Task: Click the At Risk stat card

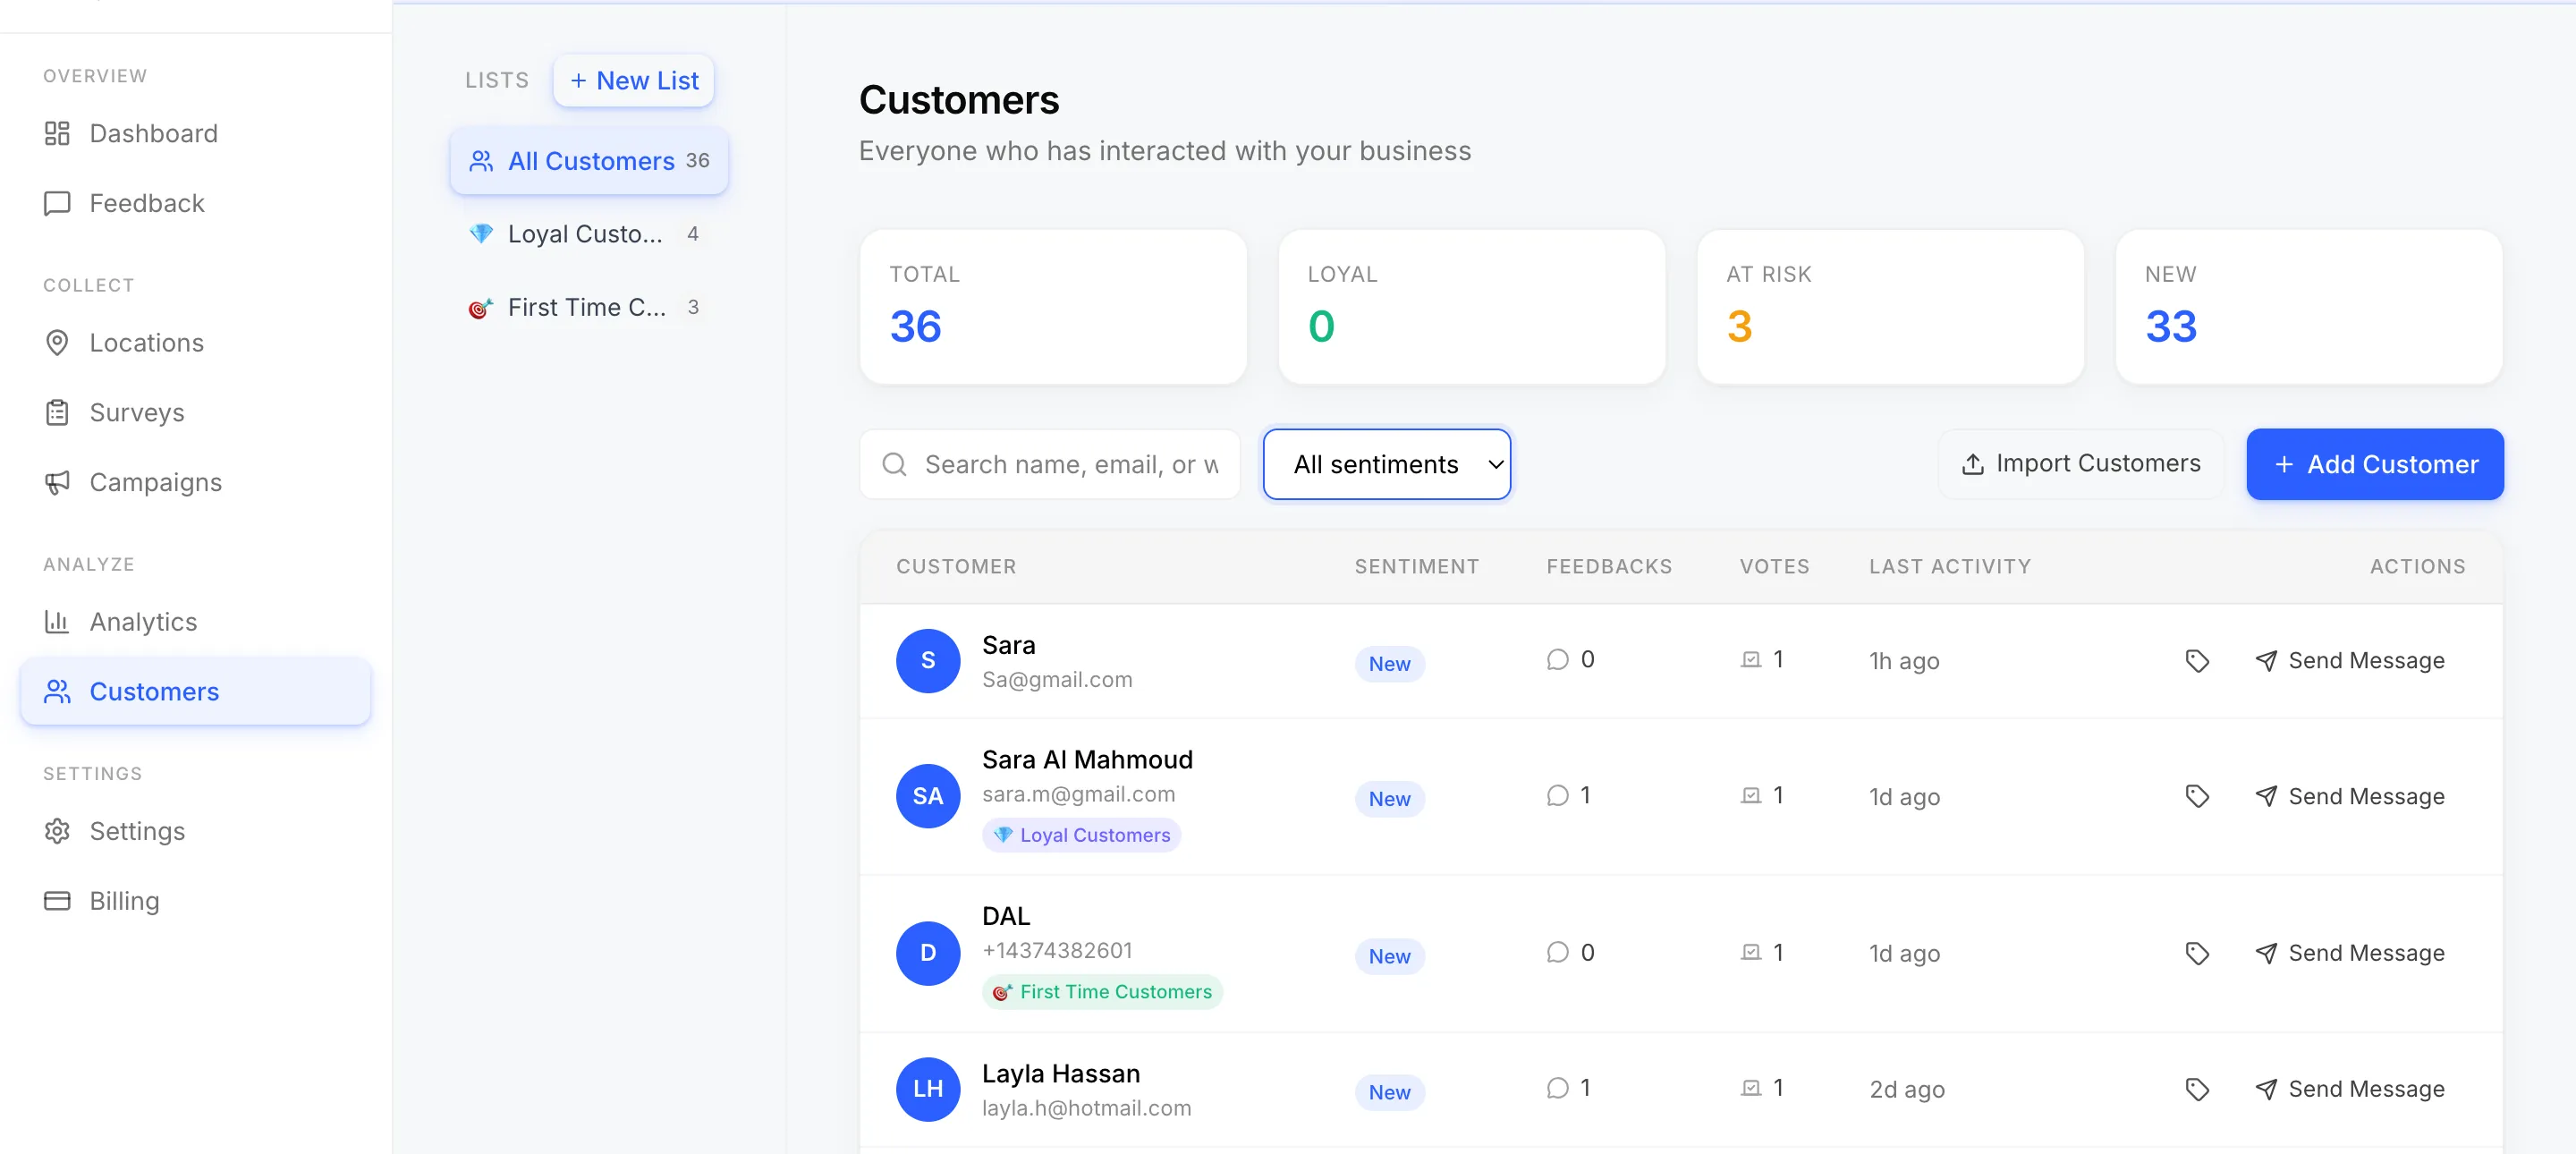Action: tap(1890, 307)
